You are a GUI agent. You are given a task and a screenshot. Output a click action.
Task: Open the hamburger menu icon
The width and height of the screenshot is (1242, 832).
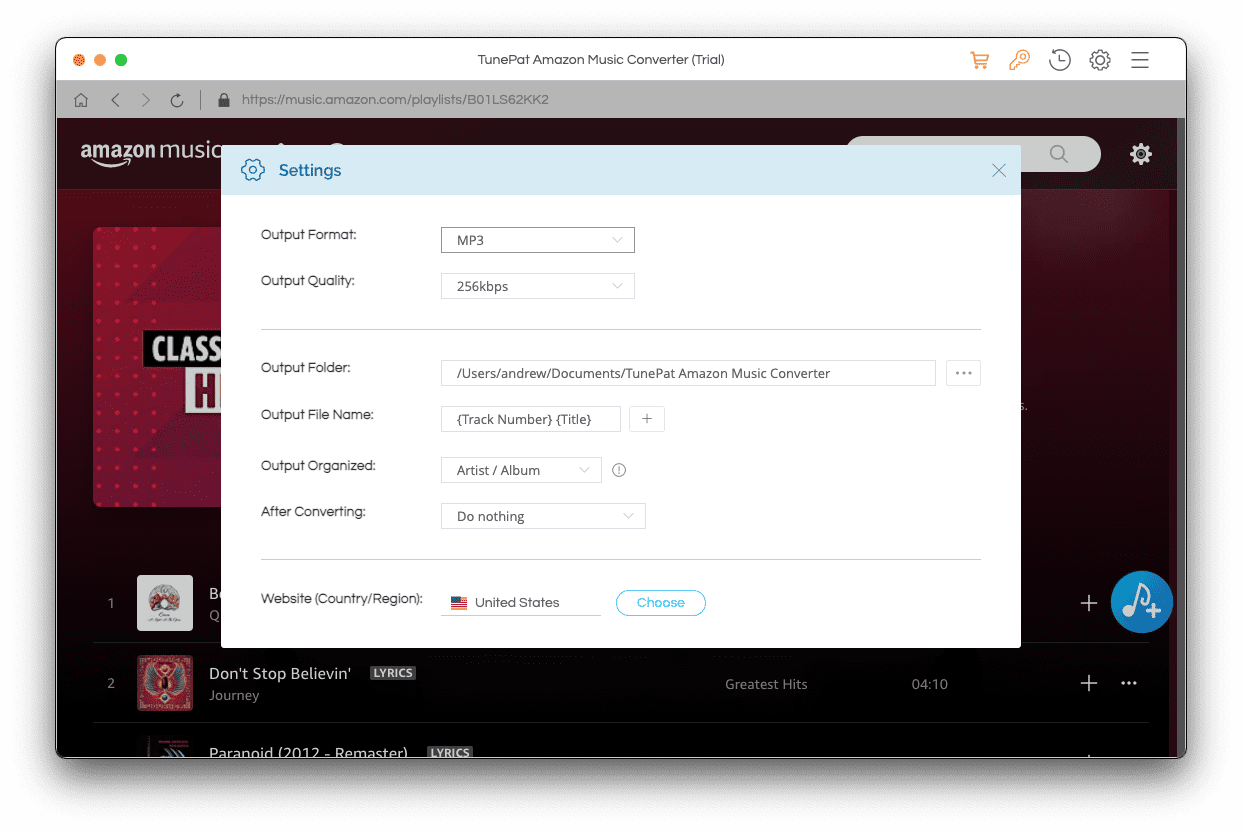pos(1140,60)
